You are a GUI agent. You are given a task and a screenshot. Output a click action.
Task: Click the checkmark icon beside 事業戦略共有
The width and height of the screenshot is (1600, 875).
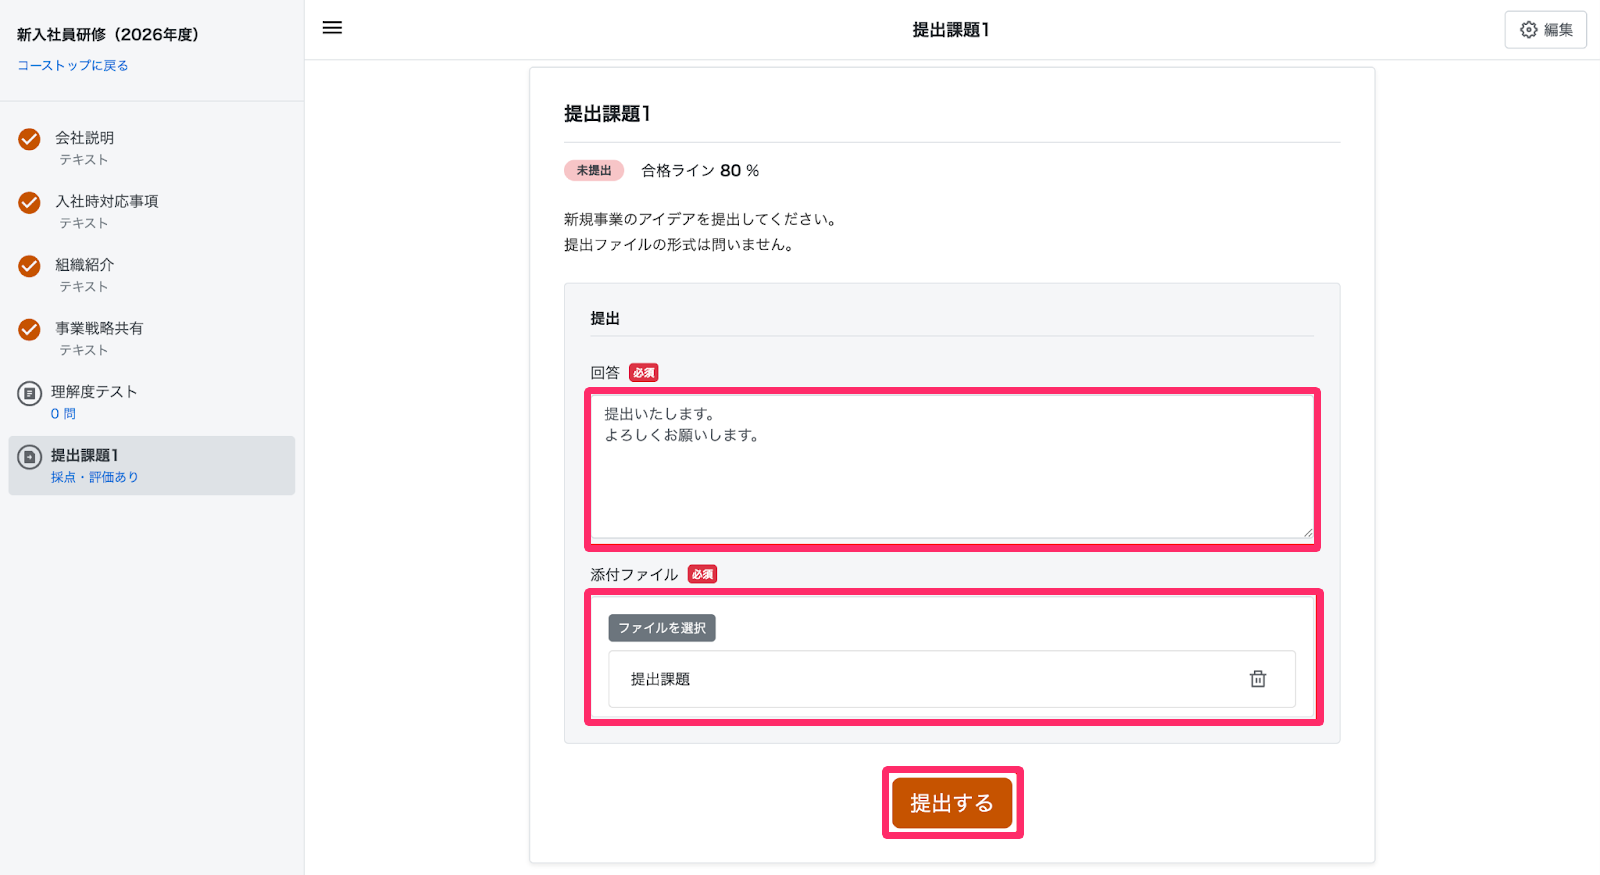pos(30,329)
